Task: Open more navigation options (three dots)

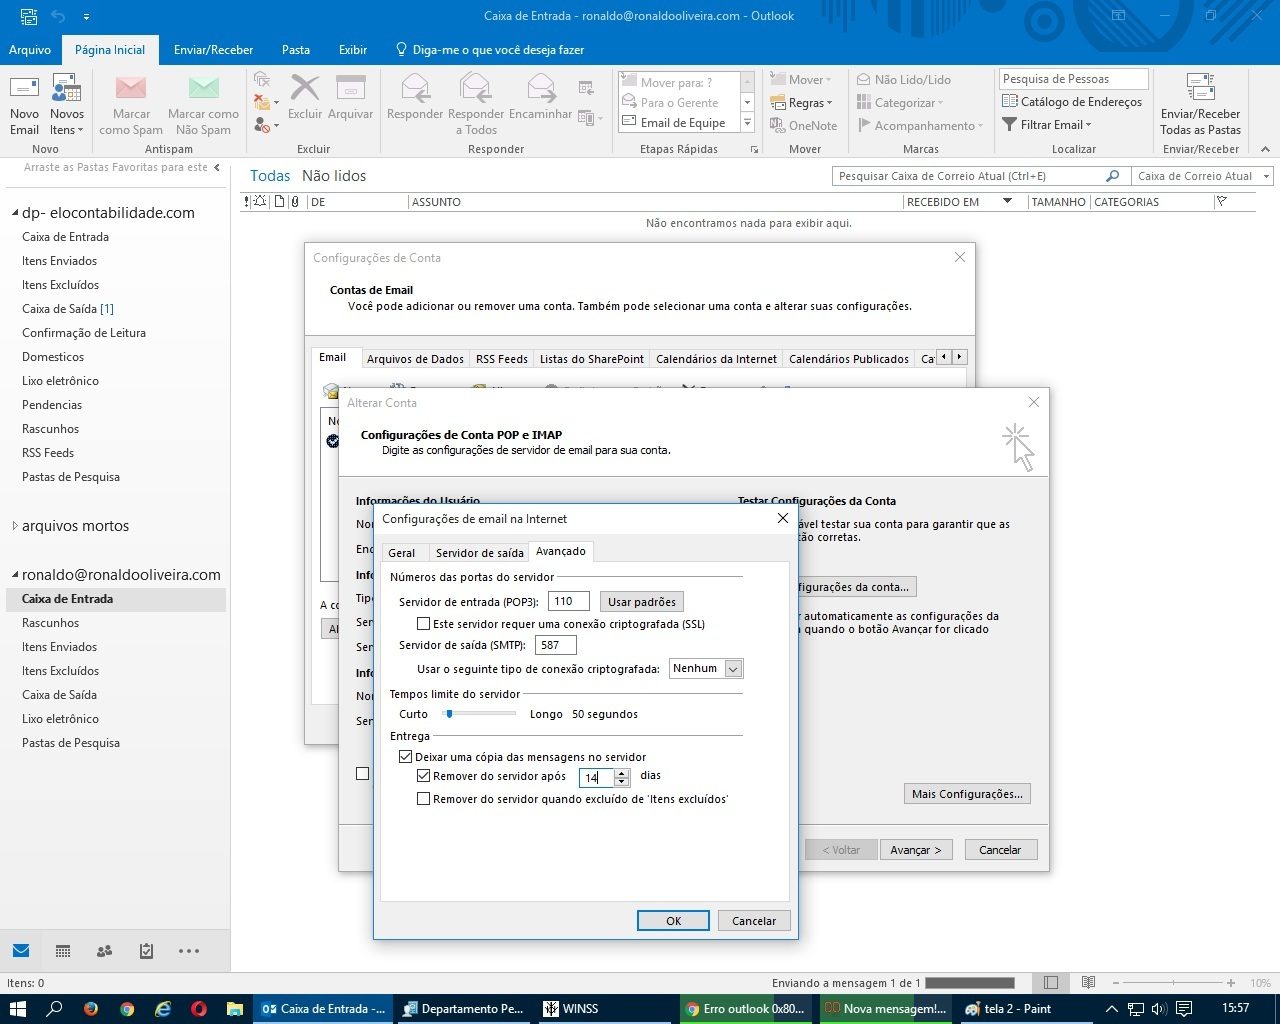Action: pyautogui.click(x=189, y=951)
